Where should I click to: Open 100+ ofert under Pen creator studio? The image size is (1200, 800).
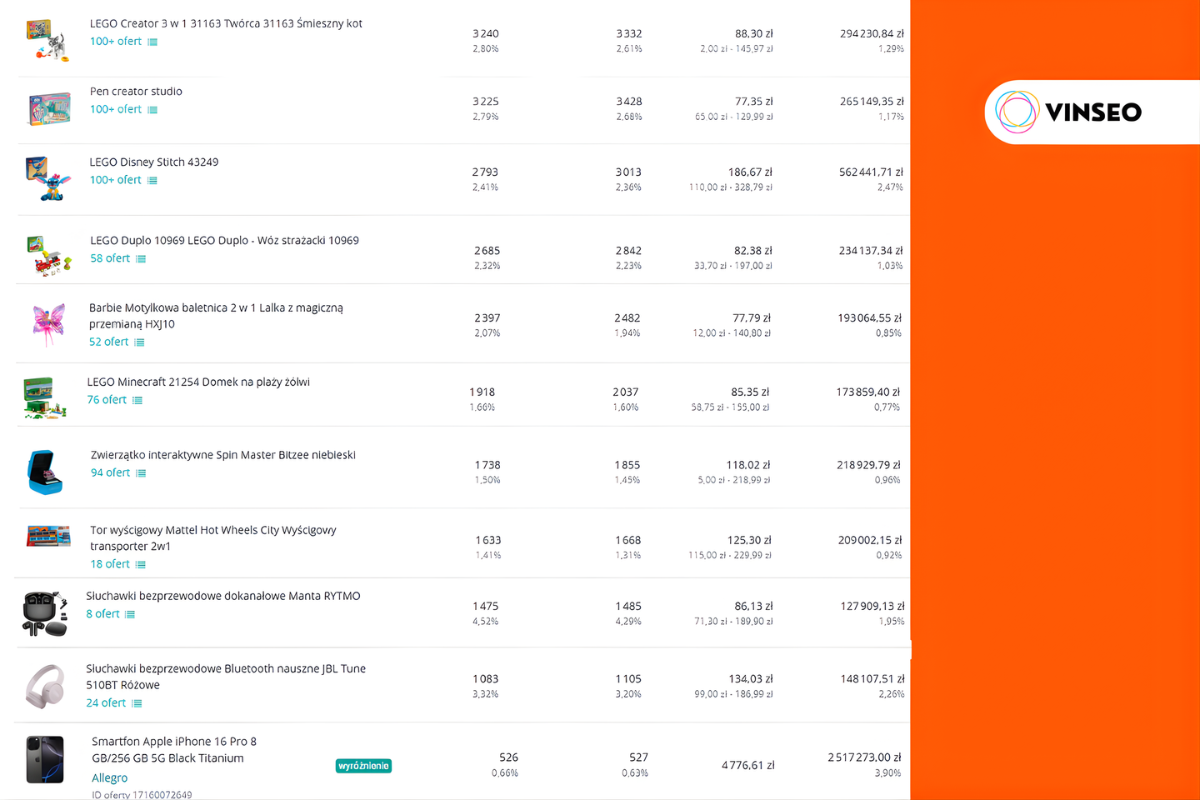coord(116,109)
